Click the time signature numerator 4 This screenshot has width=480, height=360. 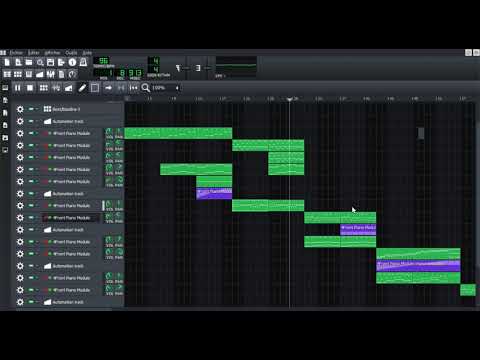[x=154, y=61]
